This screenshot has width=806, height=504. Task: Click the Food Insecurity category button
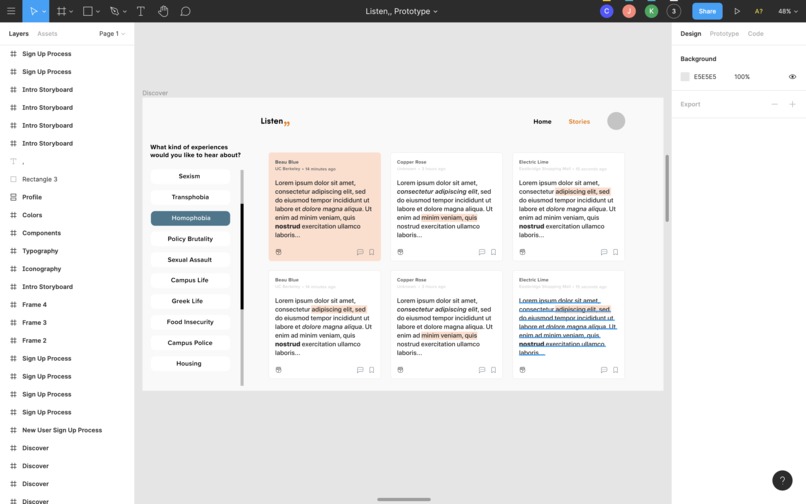click(190, 322)
